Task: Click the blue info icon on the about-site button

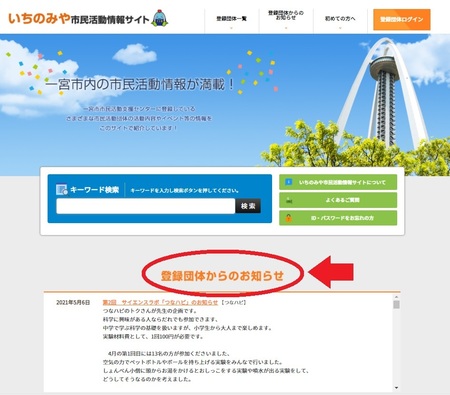Action: click(289, 182)
